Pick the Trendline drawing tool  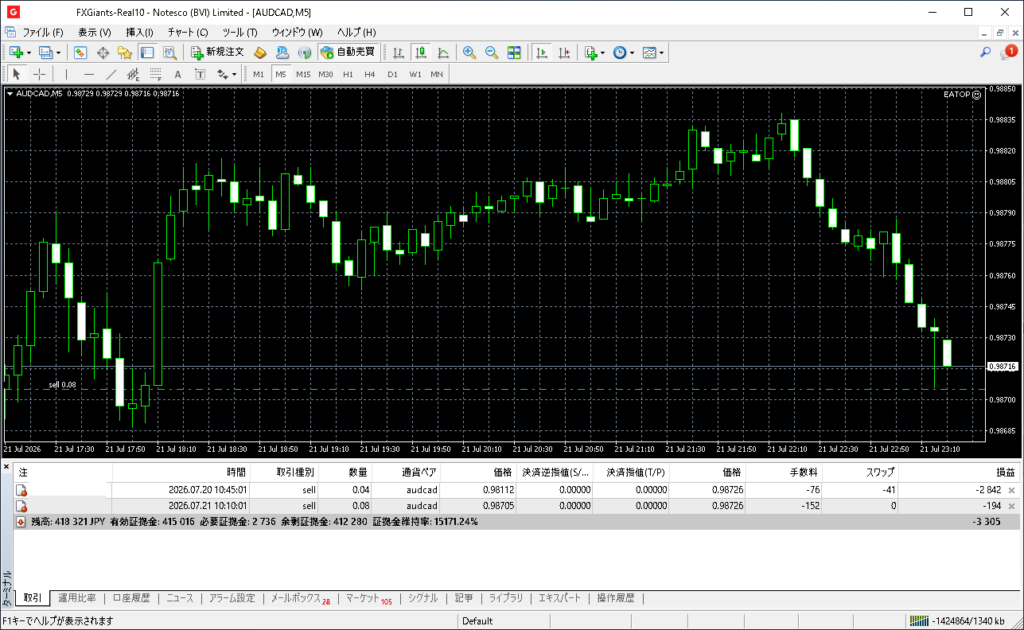click(x=111, y=74)
